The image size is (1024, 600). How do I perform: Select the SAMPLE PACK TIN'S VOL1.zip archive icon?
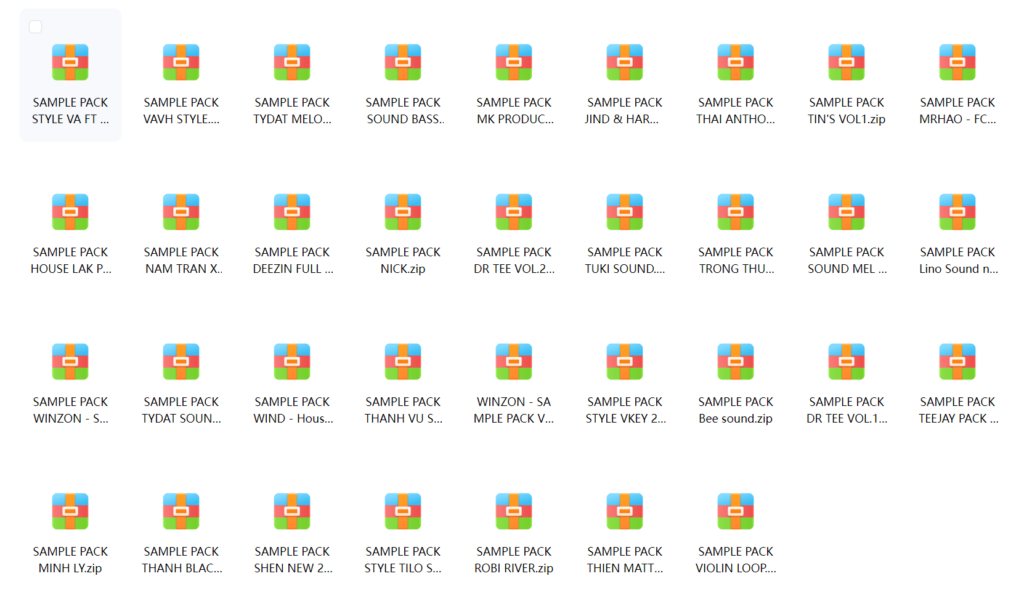coord(846,62)
